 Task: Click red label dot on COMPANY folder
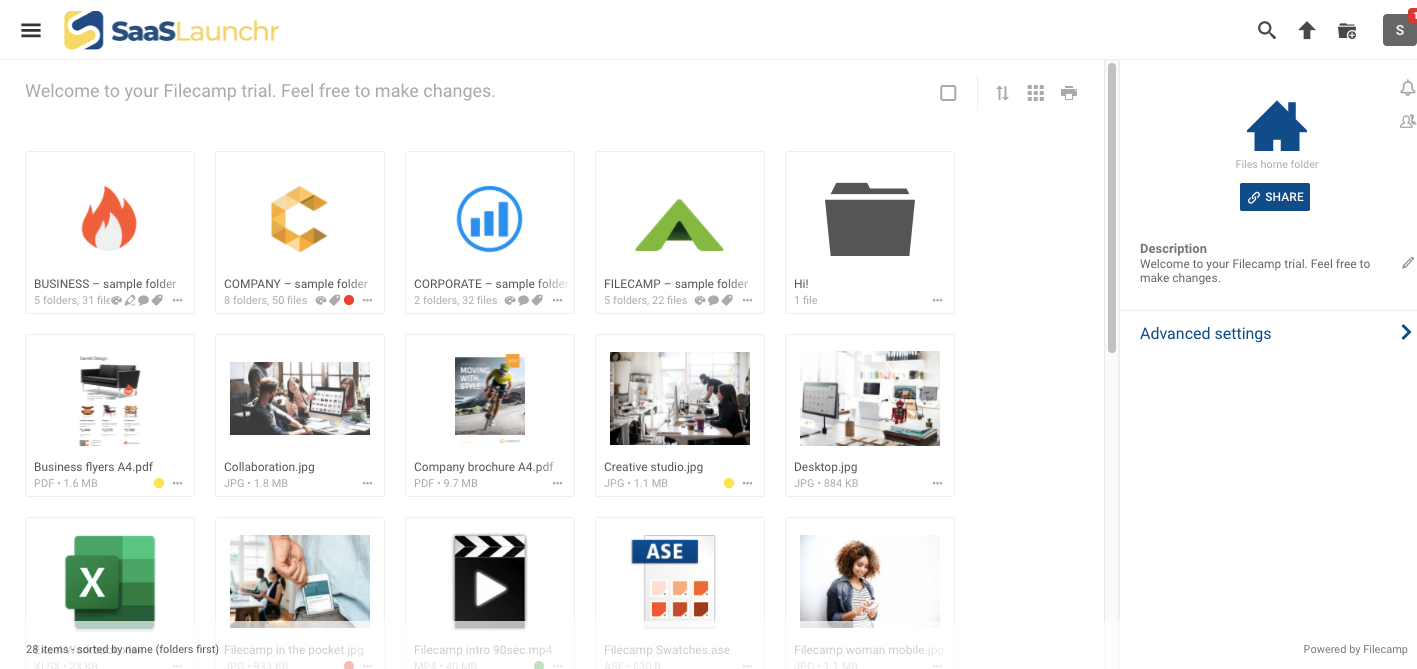[x=349, y=300]
